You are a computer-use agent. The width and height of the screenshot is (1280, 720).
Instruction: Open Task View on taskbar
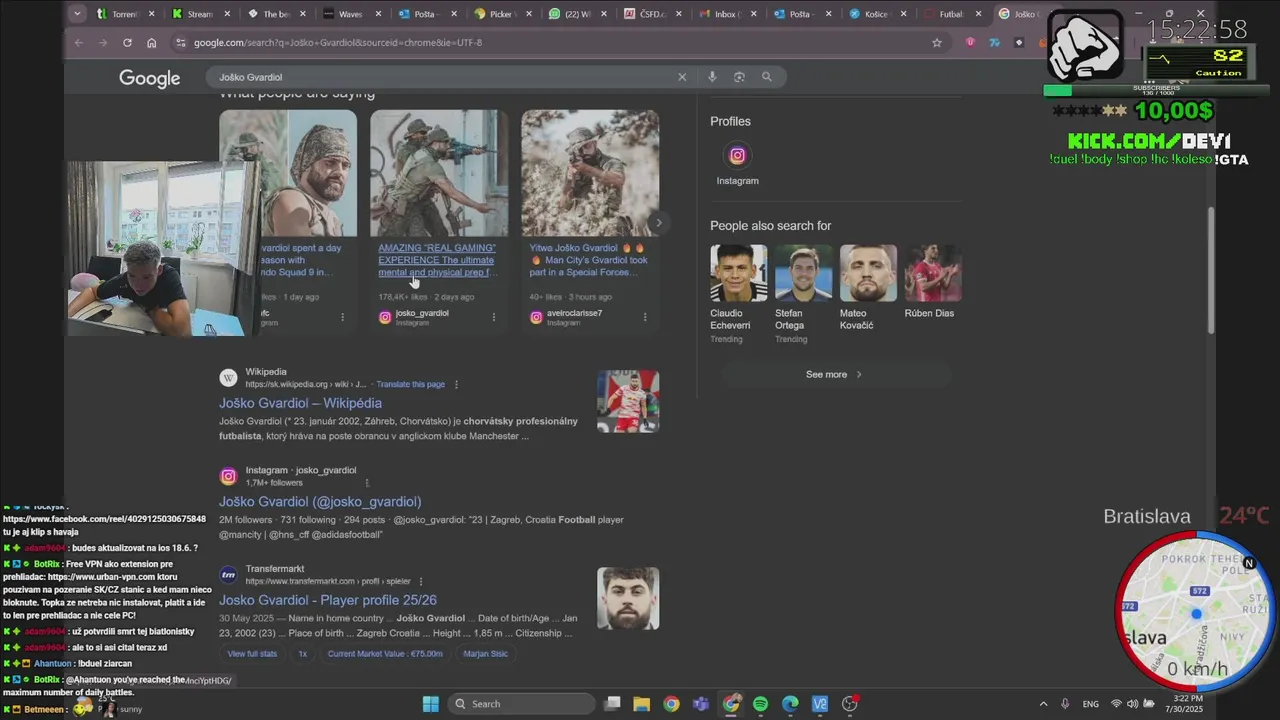click(612, 704)
